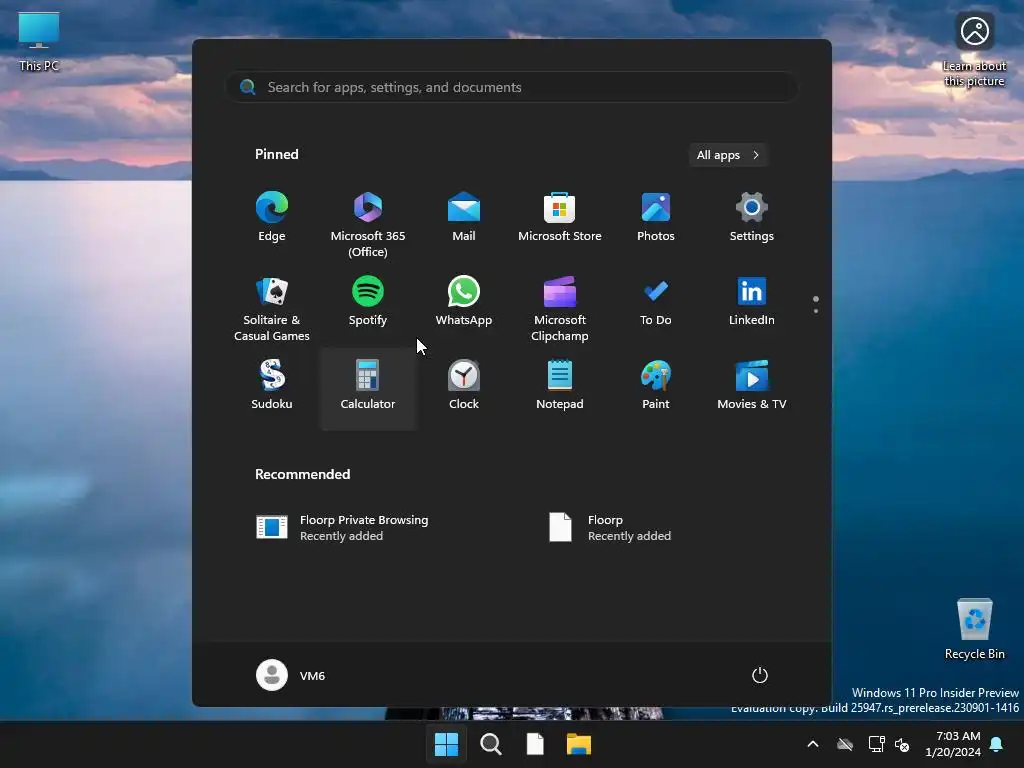Open File Explorer from taskbar
The width and height of the screenshot is (1024, 768).
579,744
